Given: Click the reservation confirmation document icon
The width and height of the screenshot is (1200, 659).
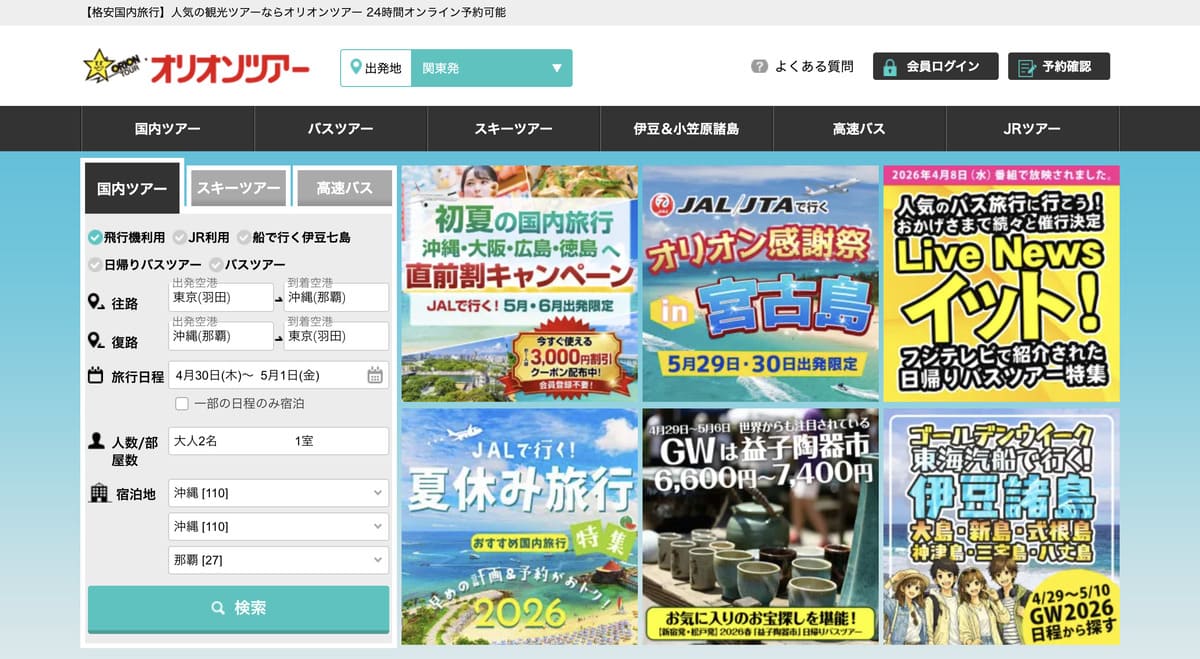Looking at the screenshot, I should (1026, 67).
